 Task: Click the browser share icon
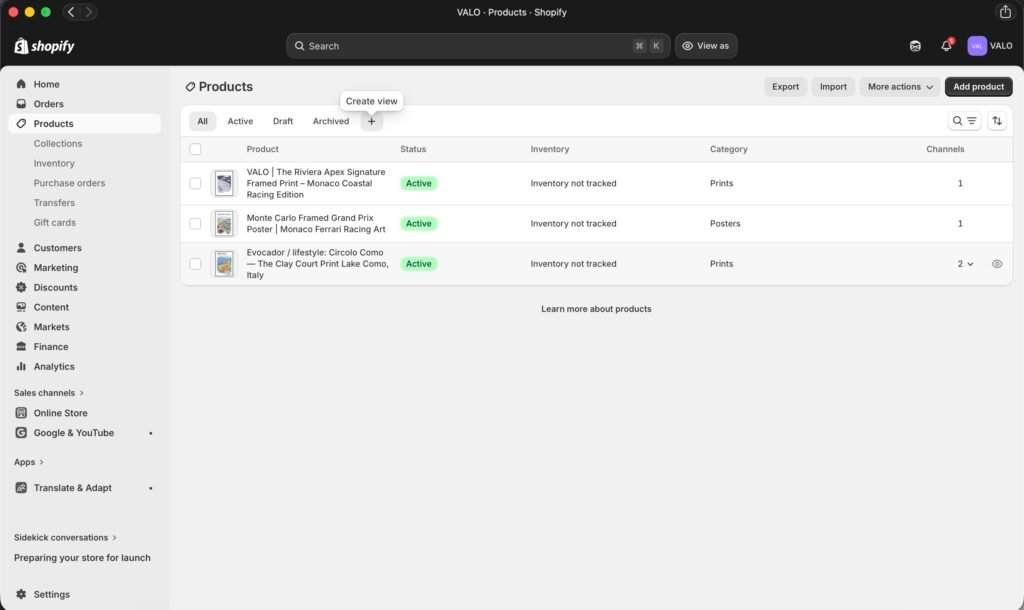coord(1005,12)
